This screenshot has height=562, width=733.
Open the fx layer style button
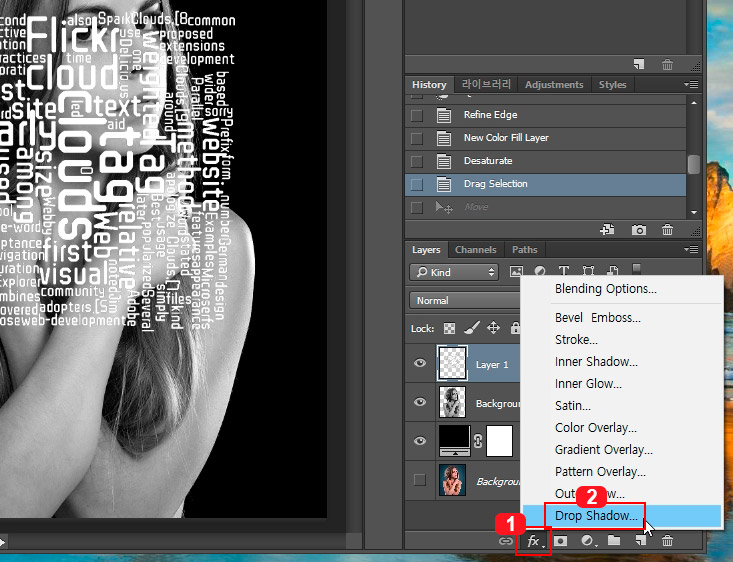[534, 541]
